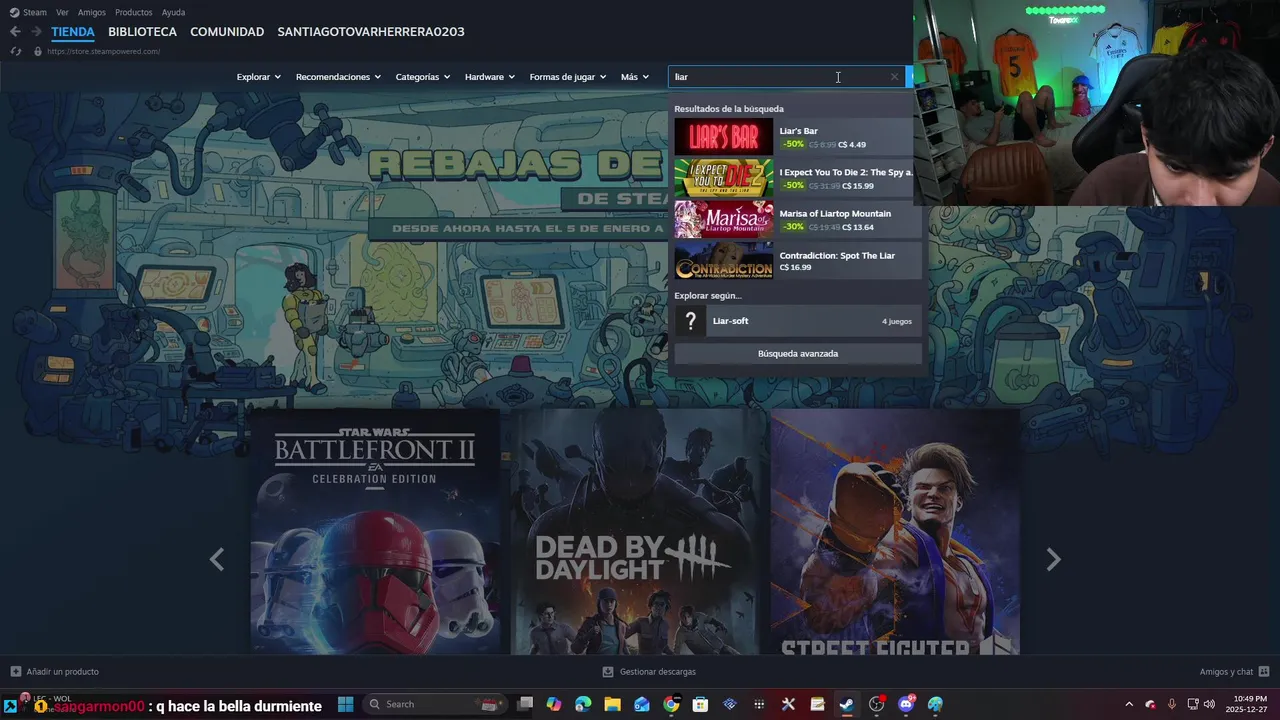Open File Explorer from the taskbar

[x=612, y=704]
